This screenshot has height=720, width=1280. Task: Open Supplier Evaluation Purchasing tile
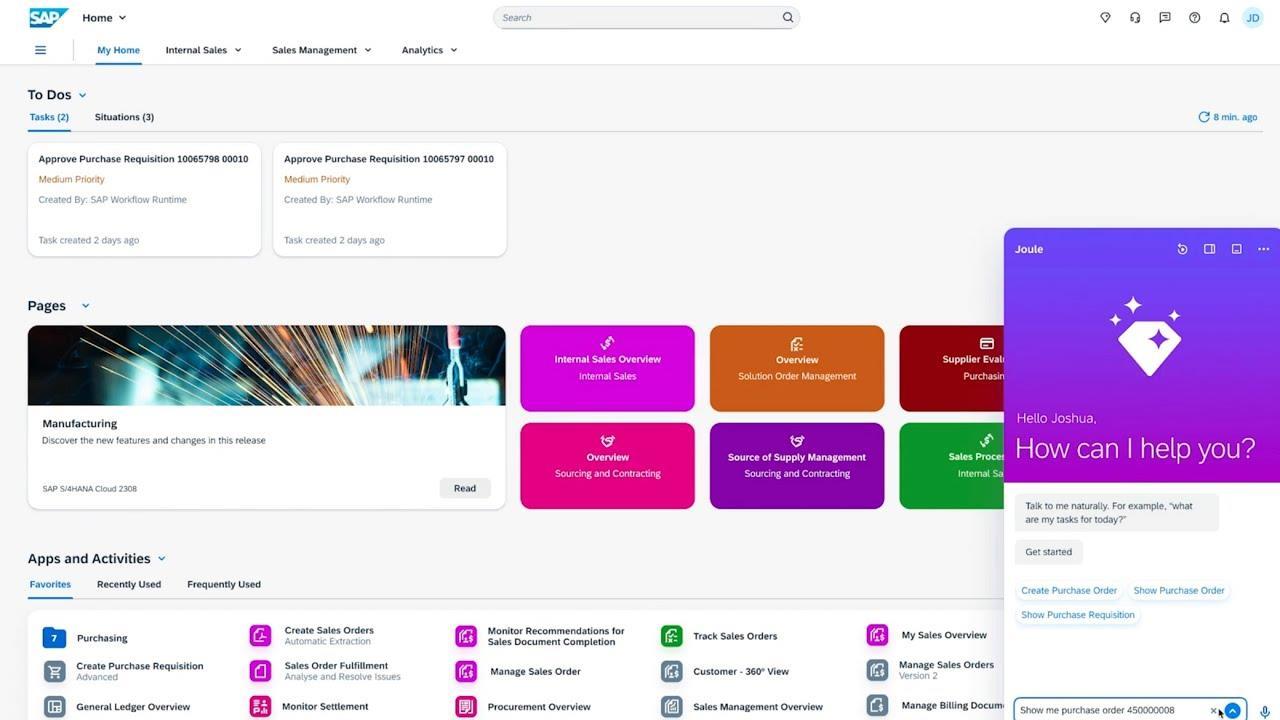point(952,368)
